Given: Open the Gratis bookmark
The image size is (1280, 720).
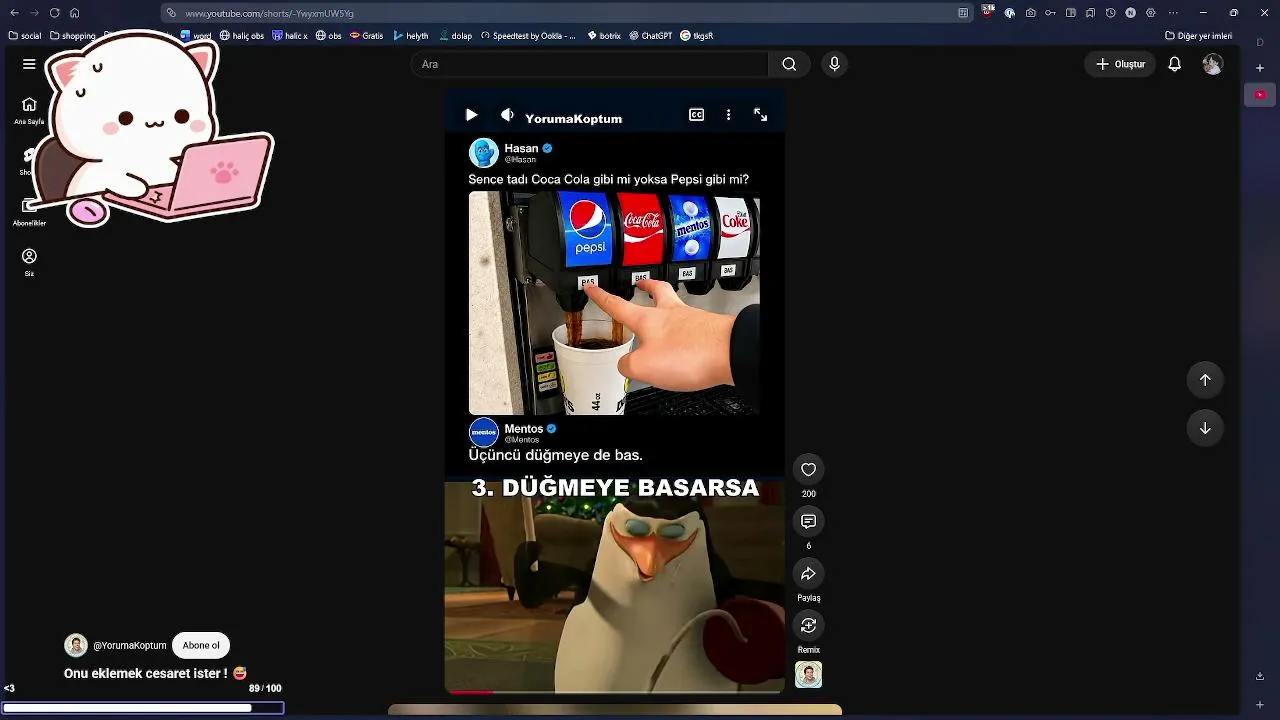Looking at the screenshot, I should [367, 35].
